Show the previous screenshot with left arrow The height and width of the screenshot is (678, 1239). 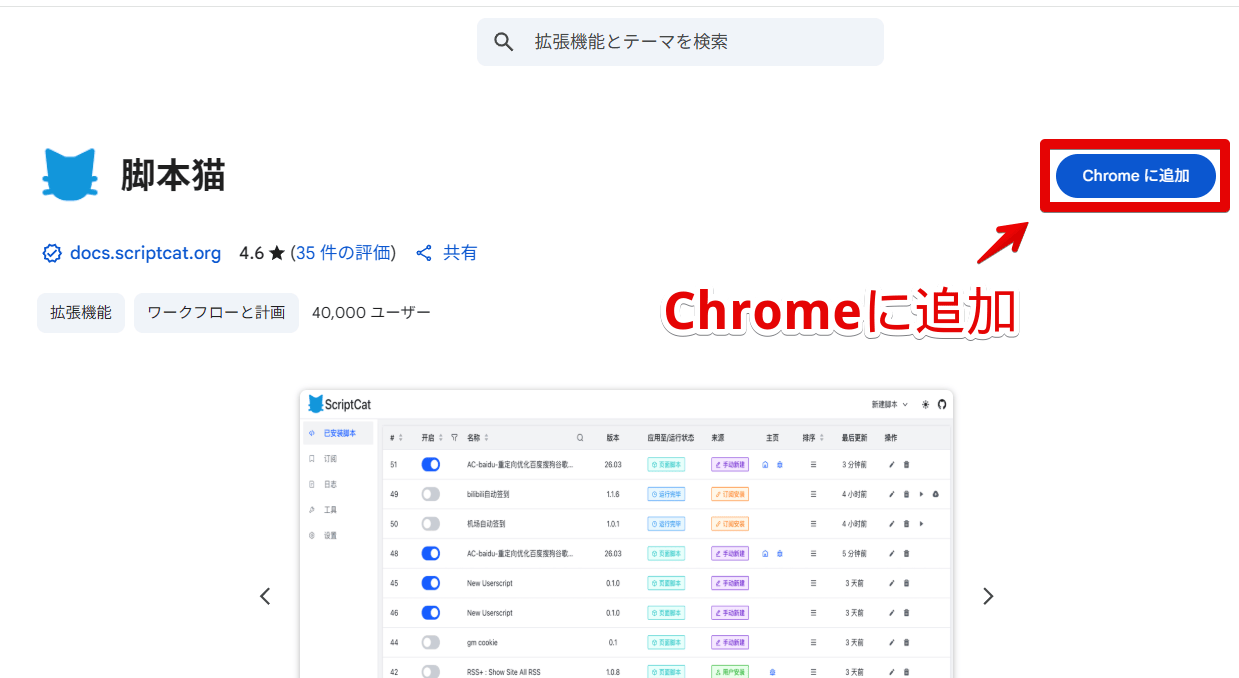pos(265,596)
